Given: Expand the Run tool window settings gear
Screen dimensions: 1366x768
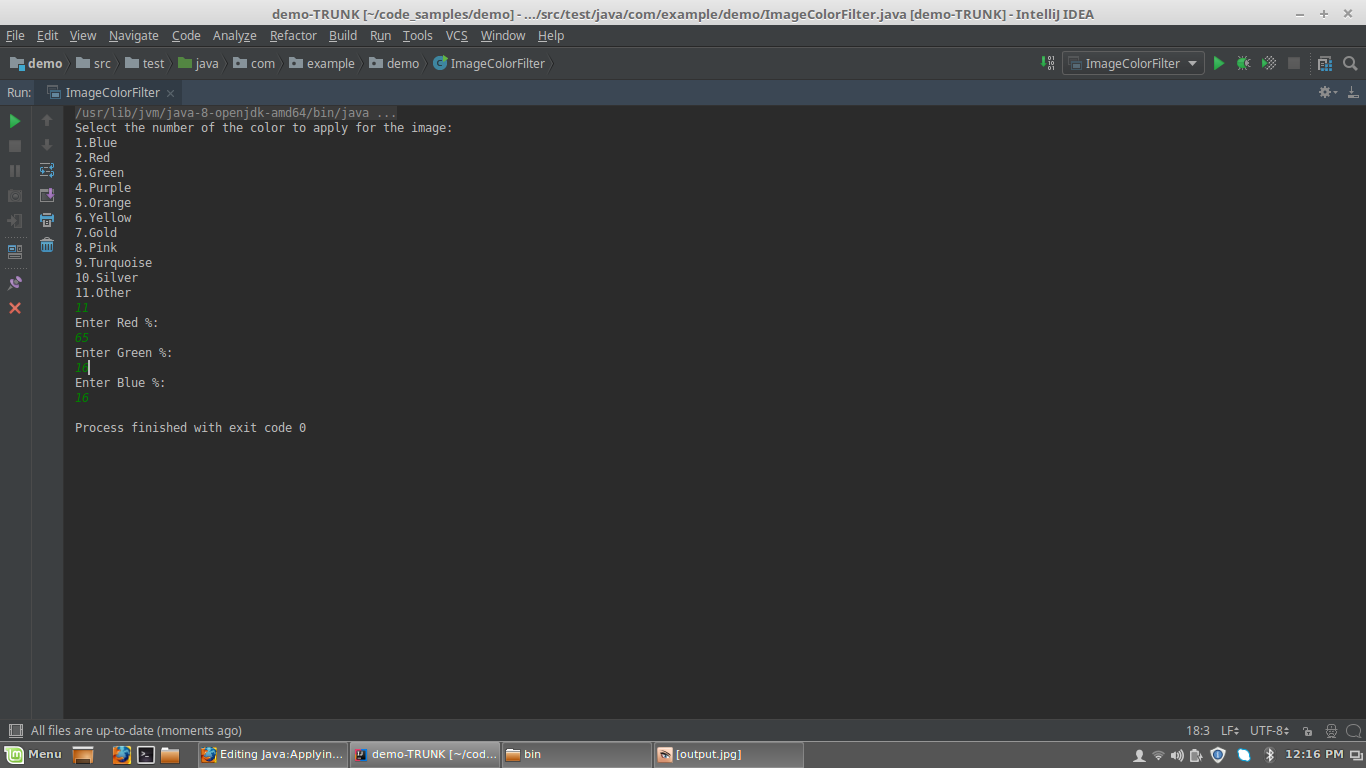Looking at the screenshot, I should point(1327,91).
